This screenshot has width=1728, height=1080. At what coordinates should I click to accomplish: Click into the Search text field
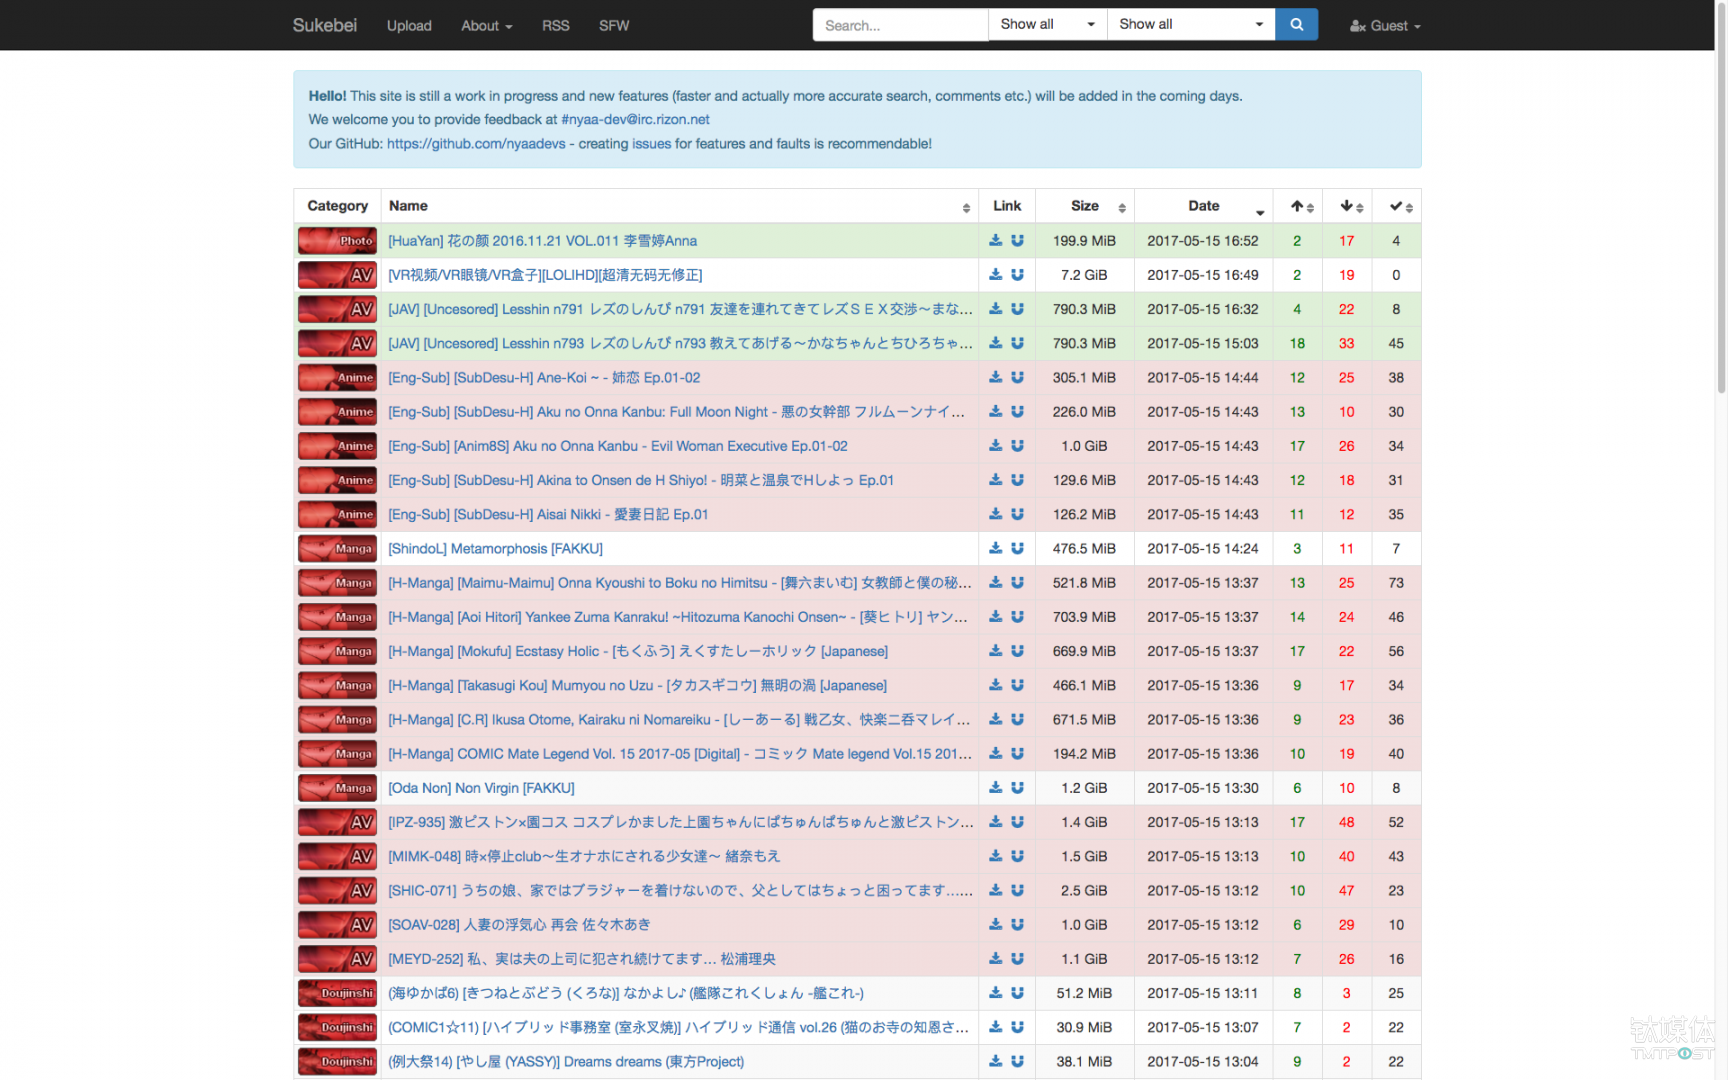[900, 25]
